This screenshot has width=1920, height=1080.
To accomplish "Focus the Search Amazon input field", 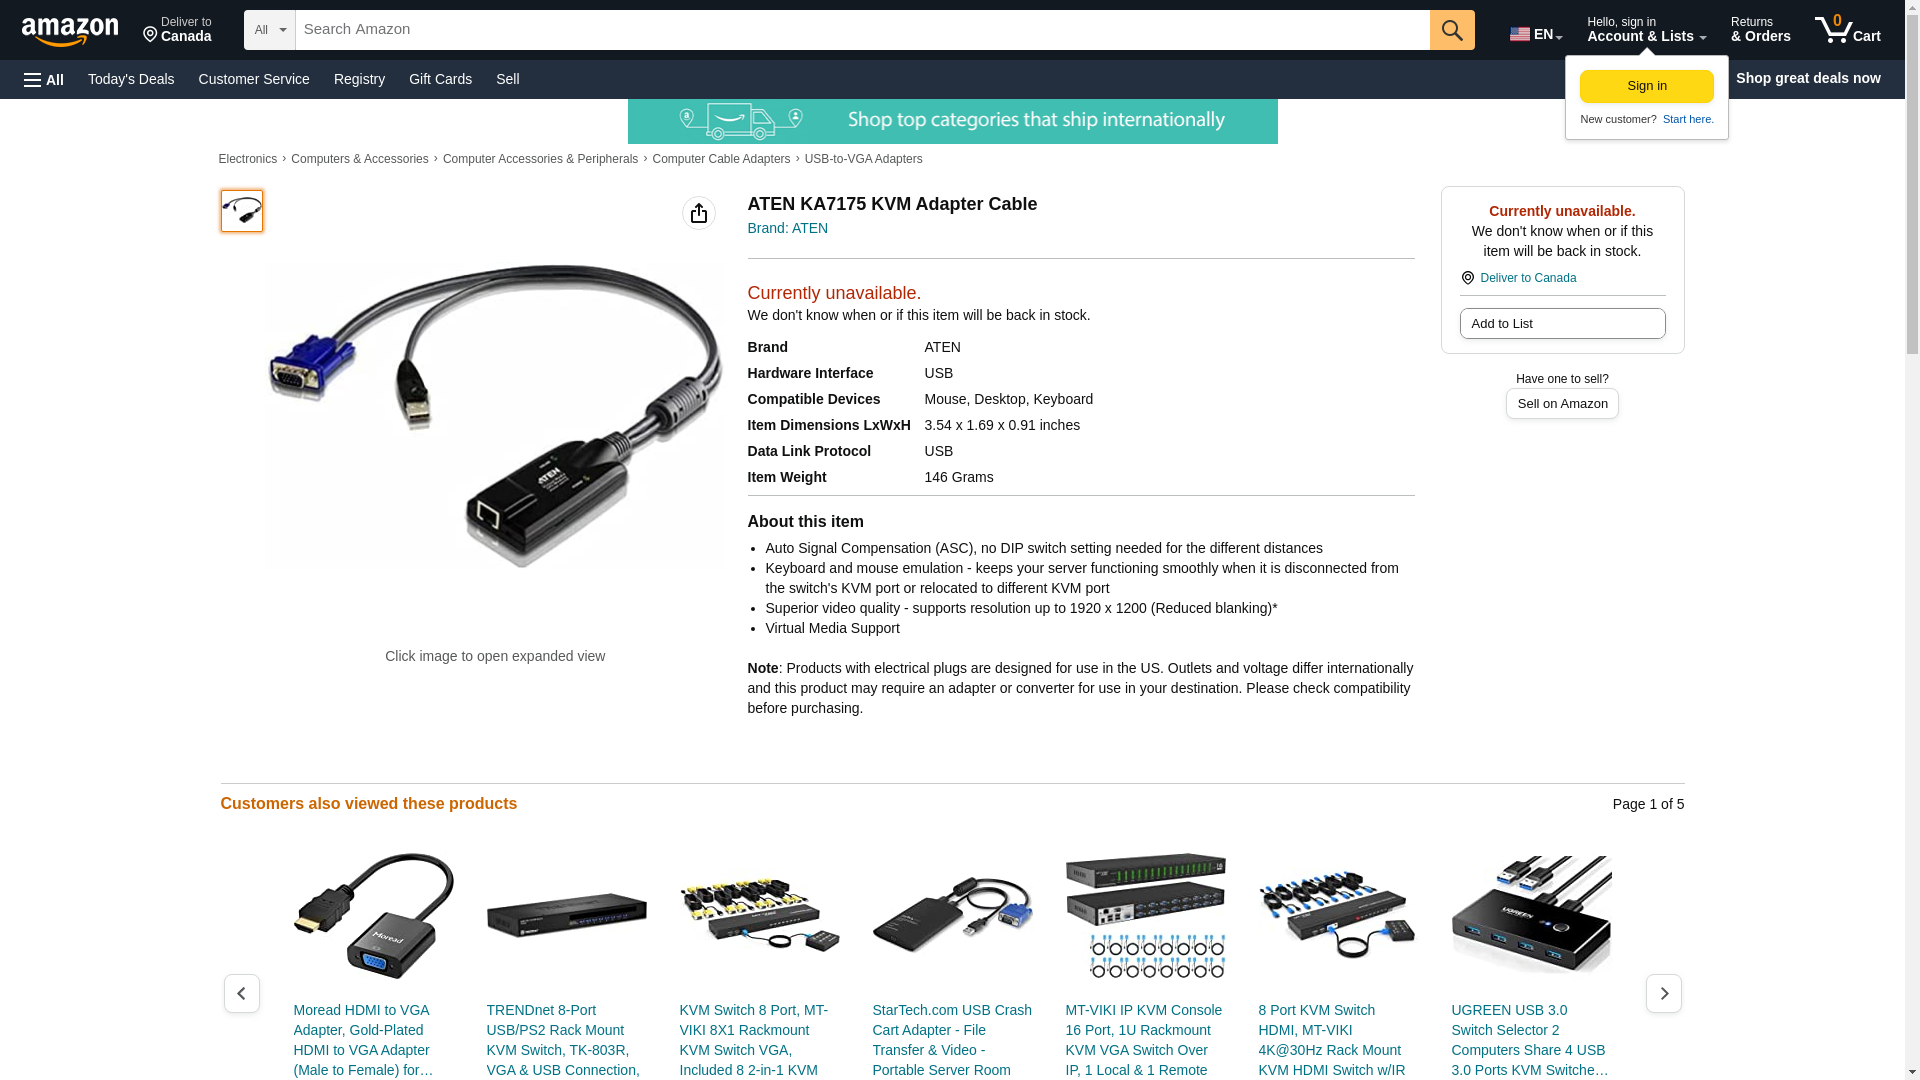I will [862, 30].
